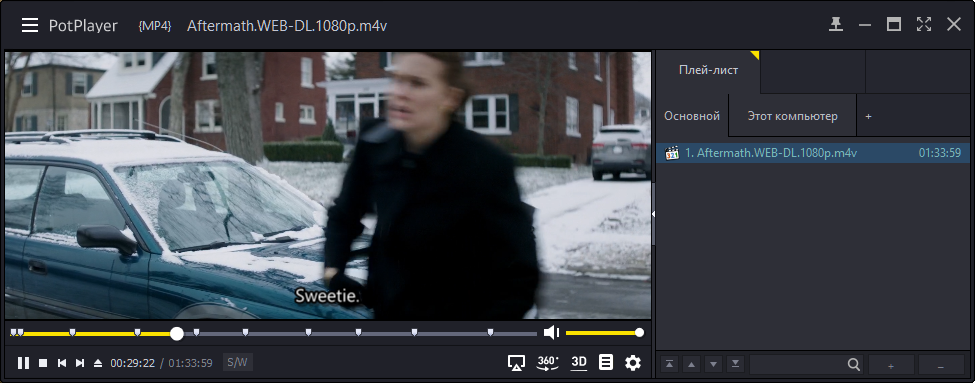Collapse the playlist panel with the side arrow
This screenshot has width=975, height=383.
point(654,214)
